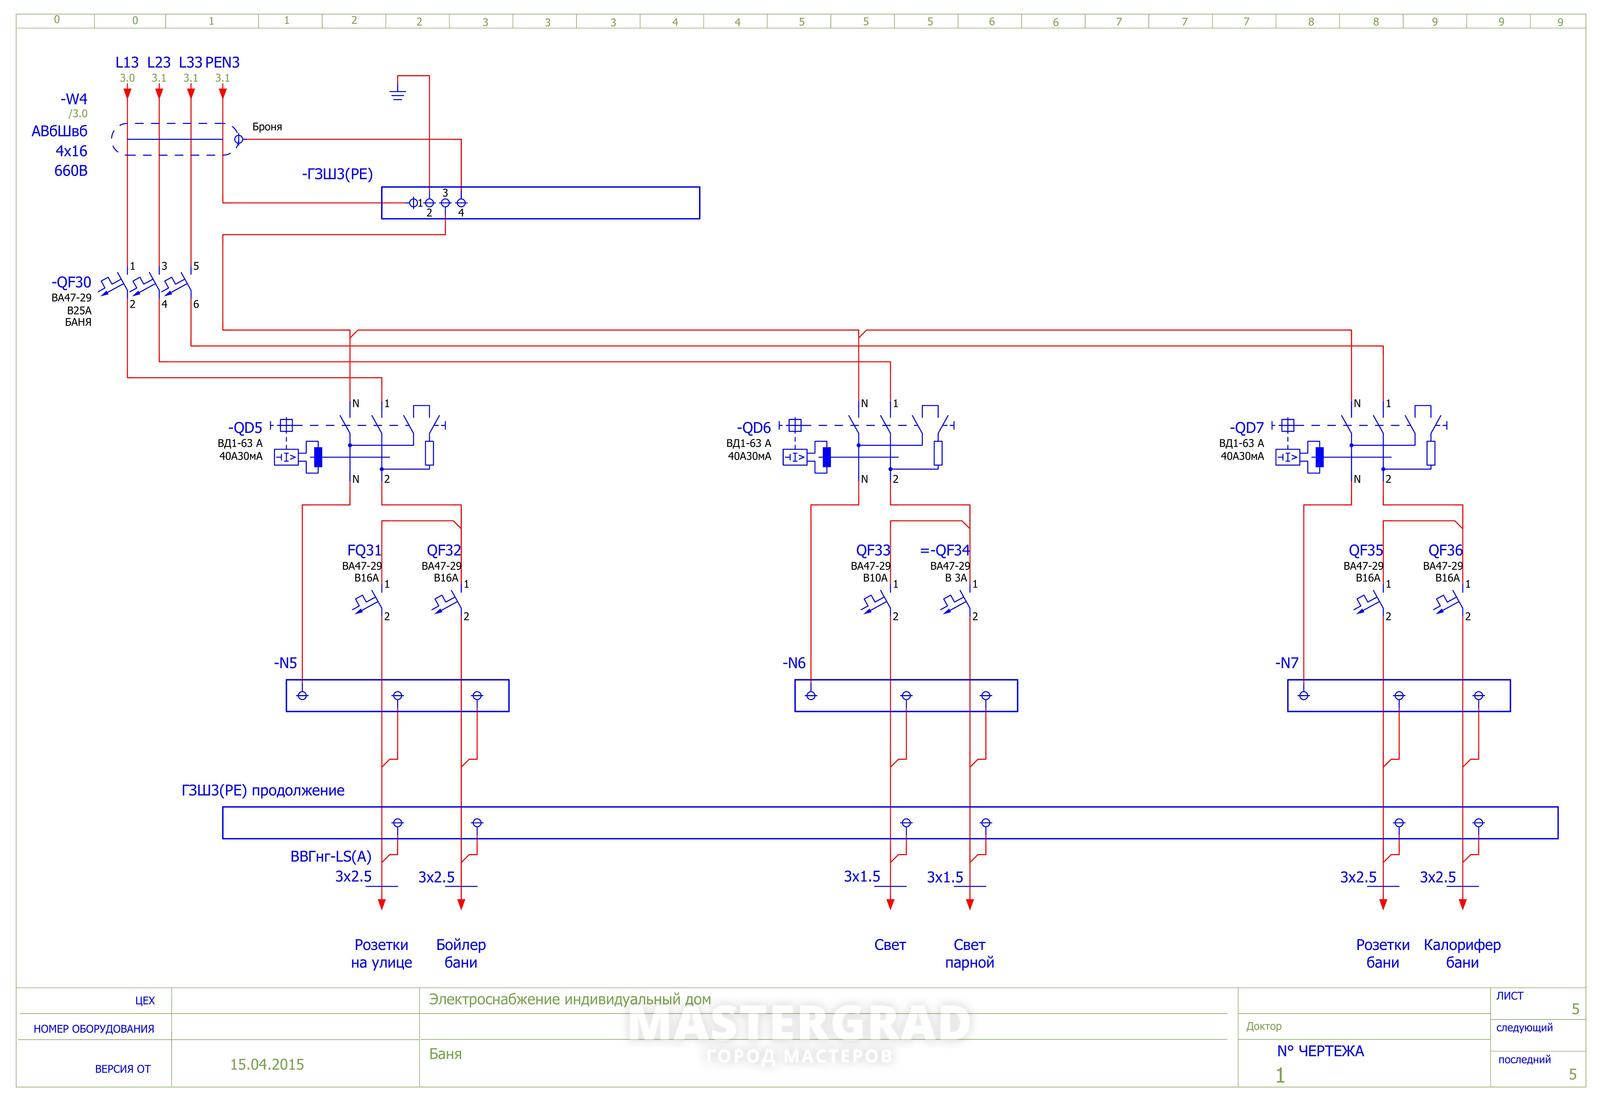Click the L33 input arrow
Image resolution: width=1600 pixels, height=1105 pixels.
coord(191,93)
